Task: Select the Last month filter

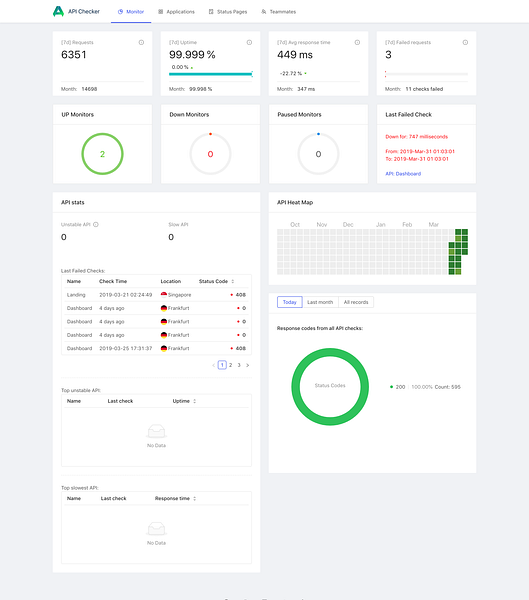Action: pyautogui.click(x=320, y=302)
